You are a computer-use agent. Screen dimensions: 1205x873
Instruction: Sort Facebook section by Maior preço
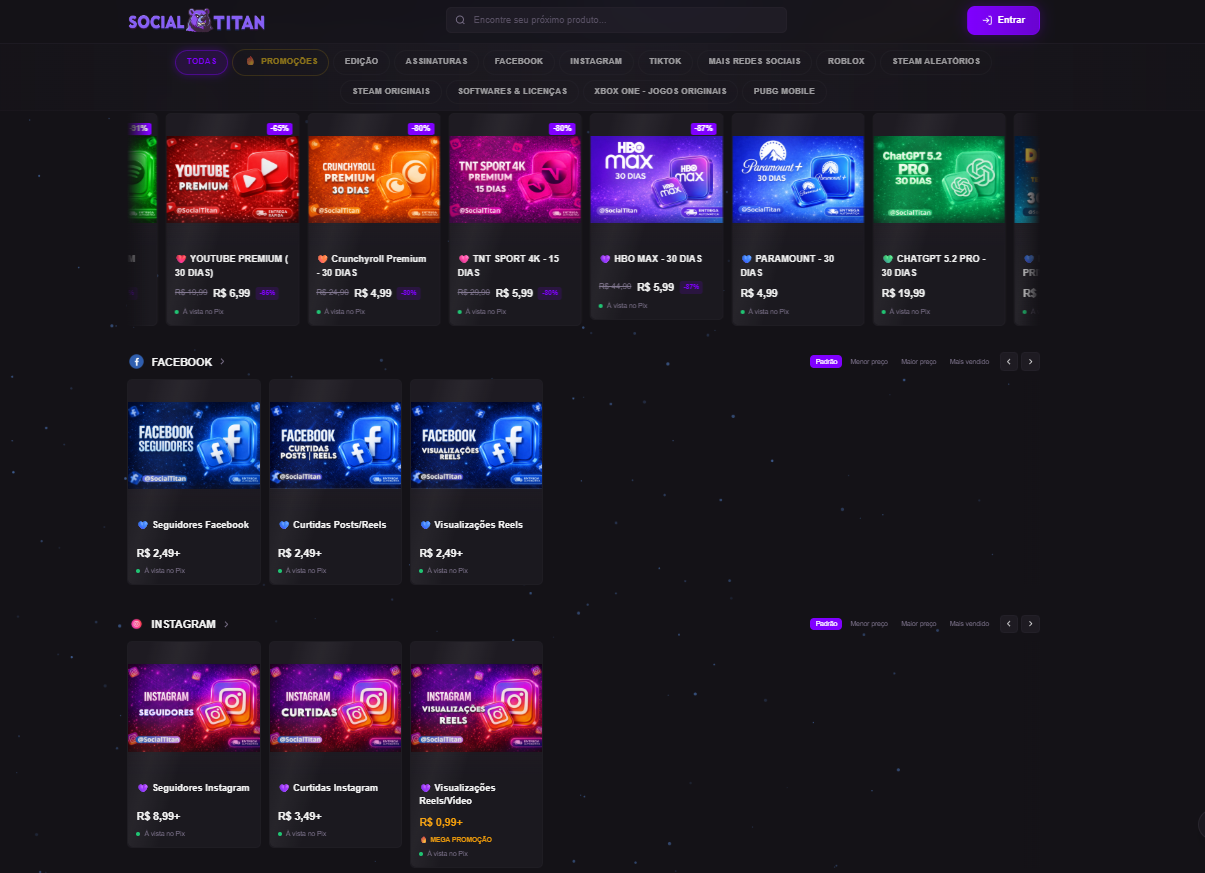(918, 362)
